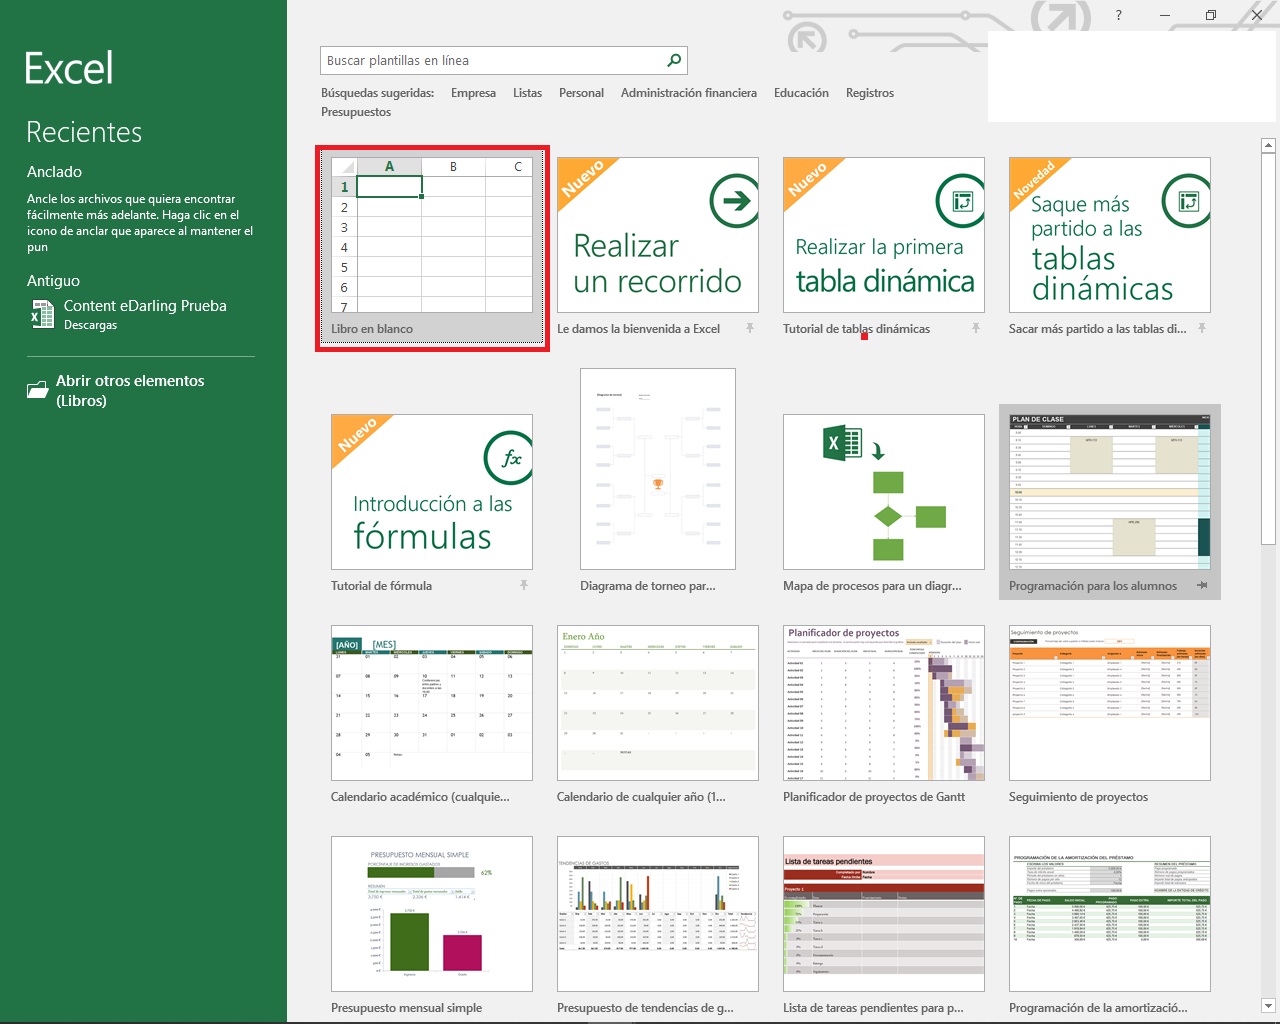The width and height of the screenshot is (1280, 1024).
Task: Select the Listas suggested search
Action: 527,93
